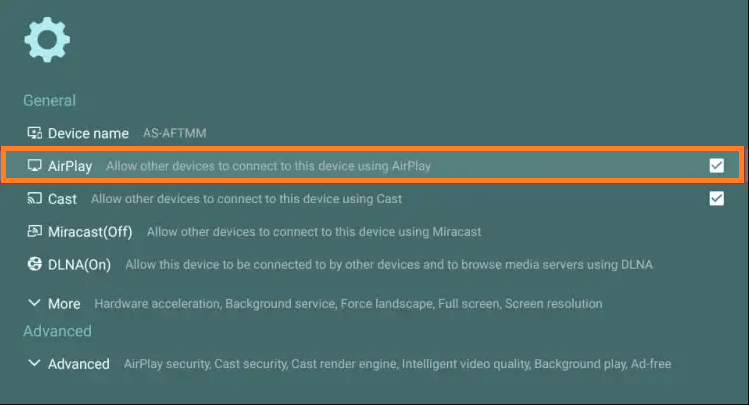Click the General section heading
This screenshot has height=405, width=749.
[x=49, y=100]
